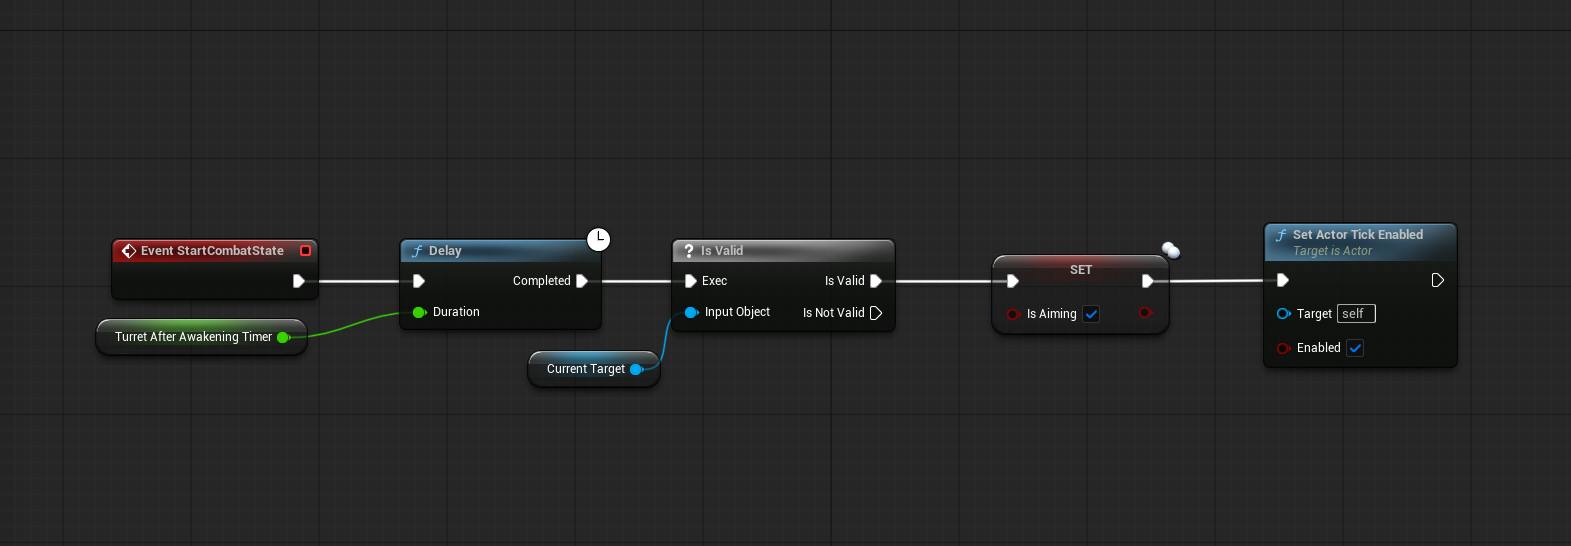Select the Current Target variable node
This screenshot has height=546, width=1571.
[585, 369]
